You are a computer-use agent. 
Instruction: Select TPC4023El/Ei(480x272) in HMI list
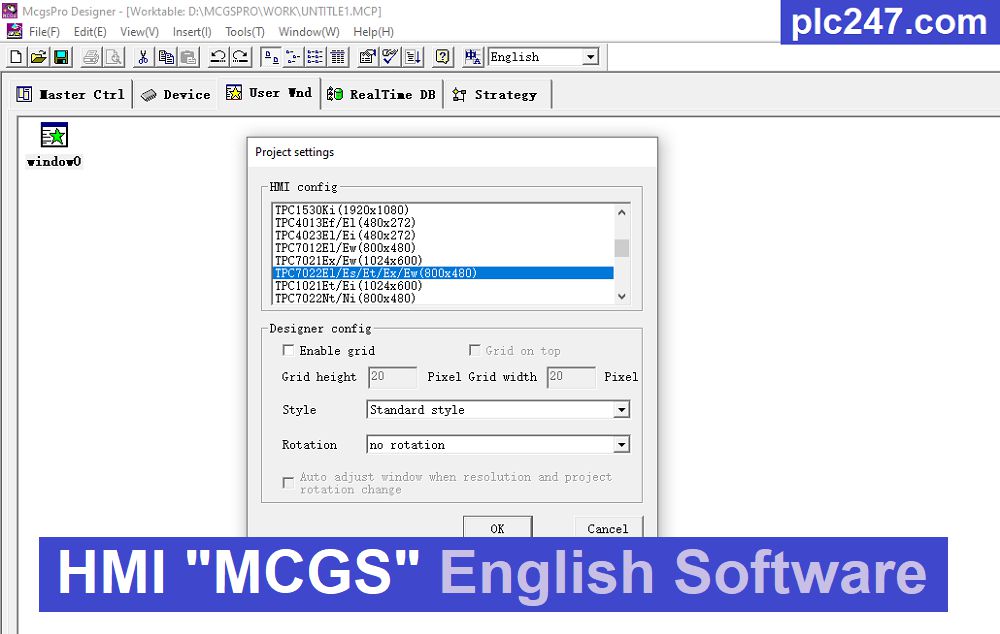point(443,235)
